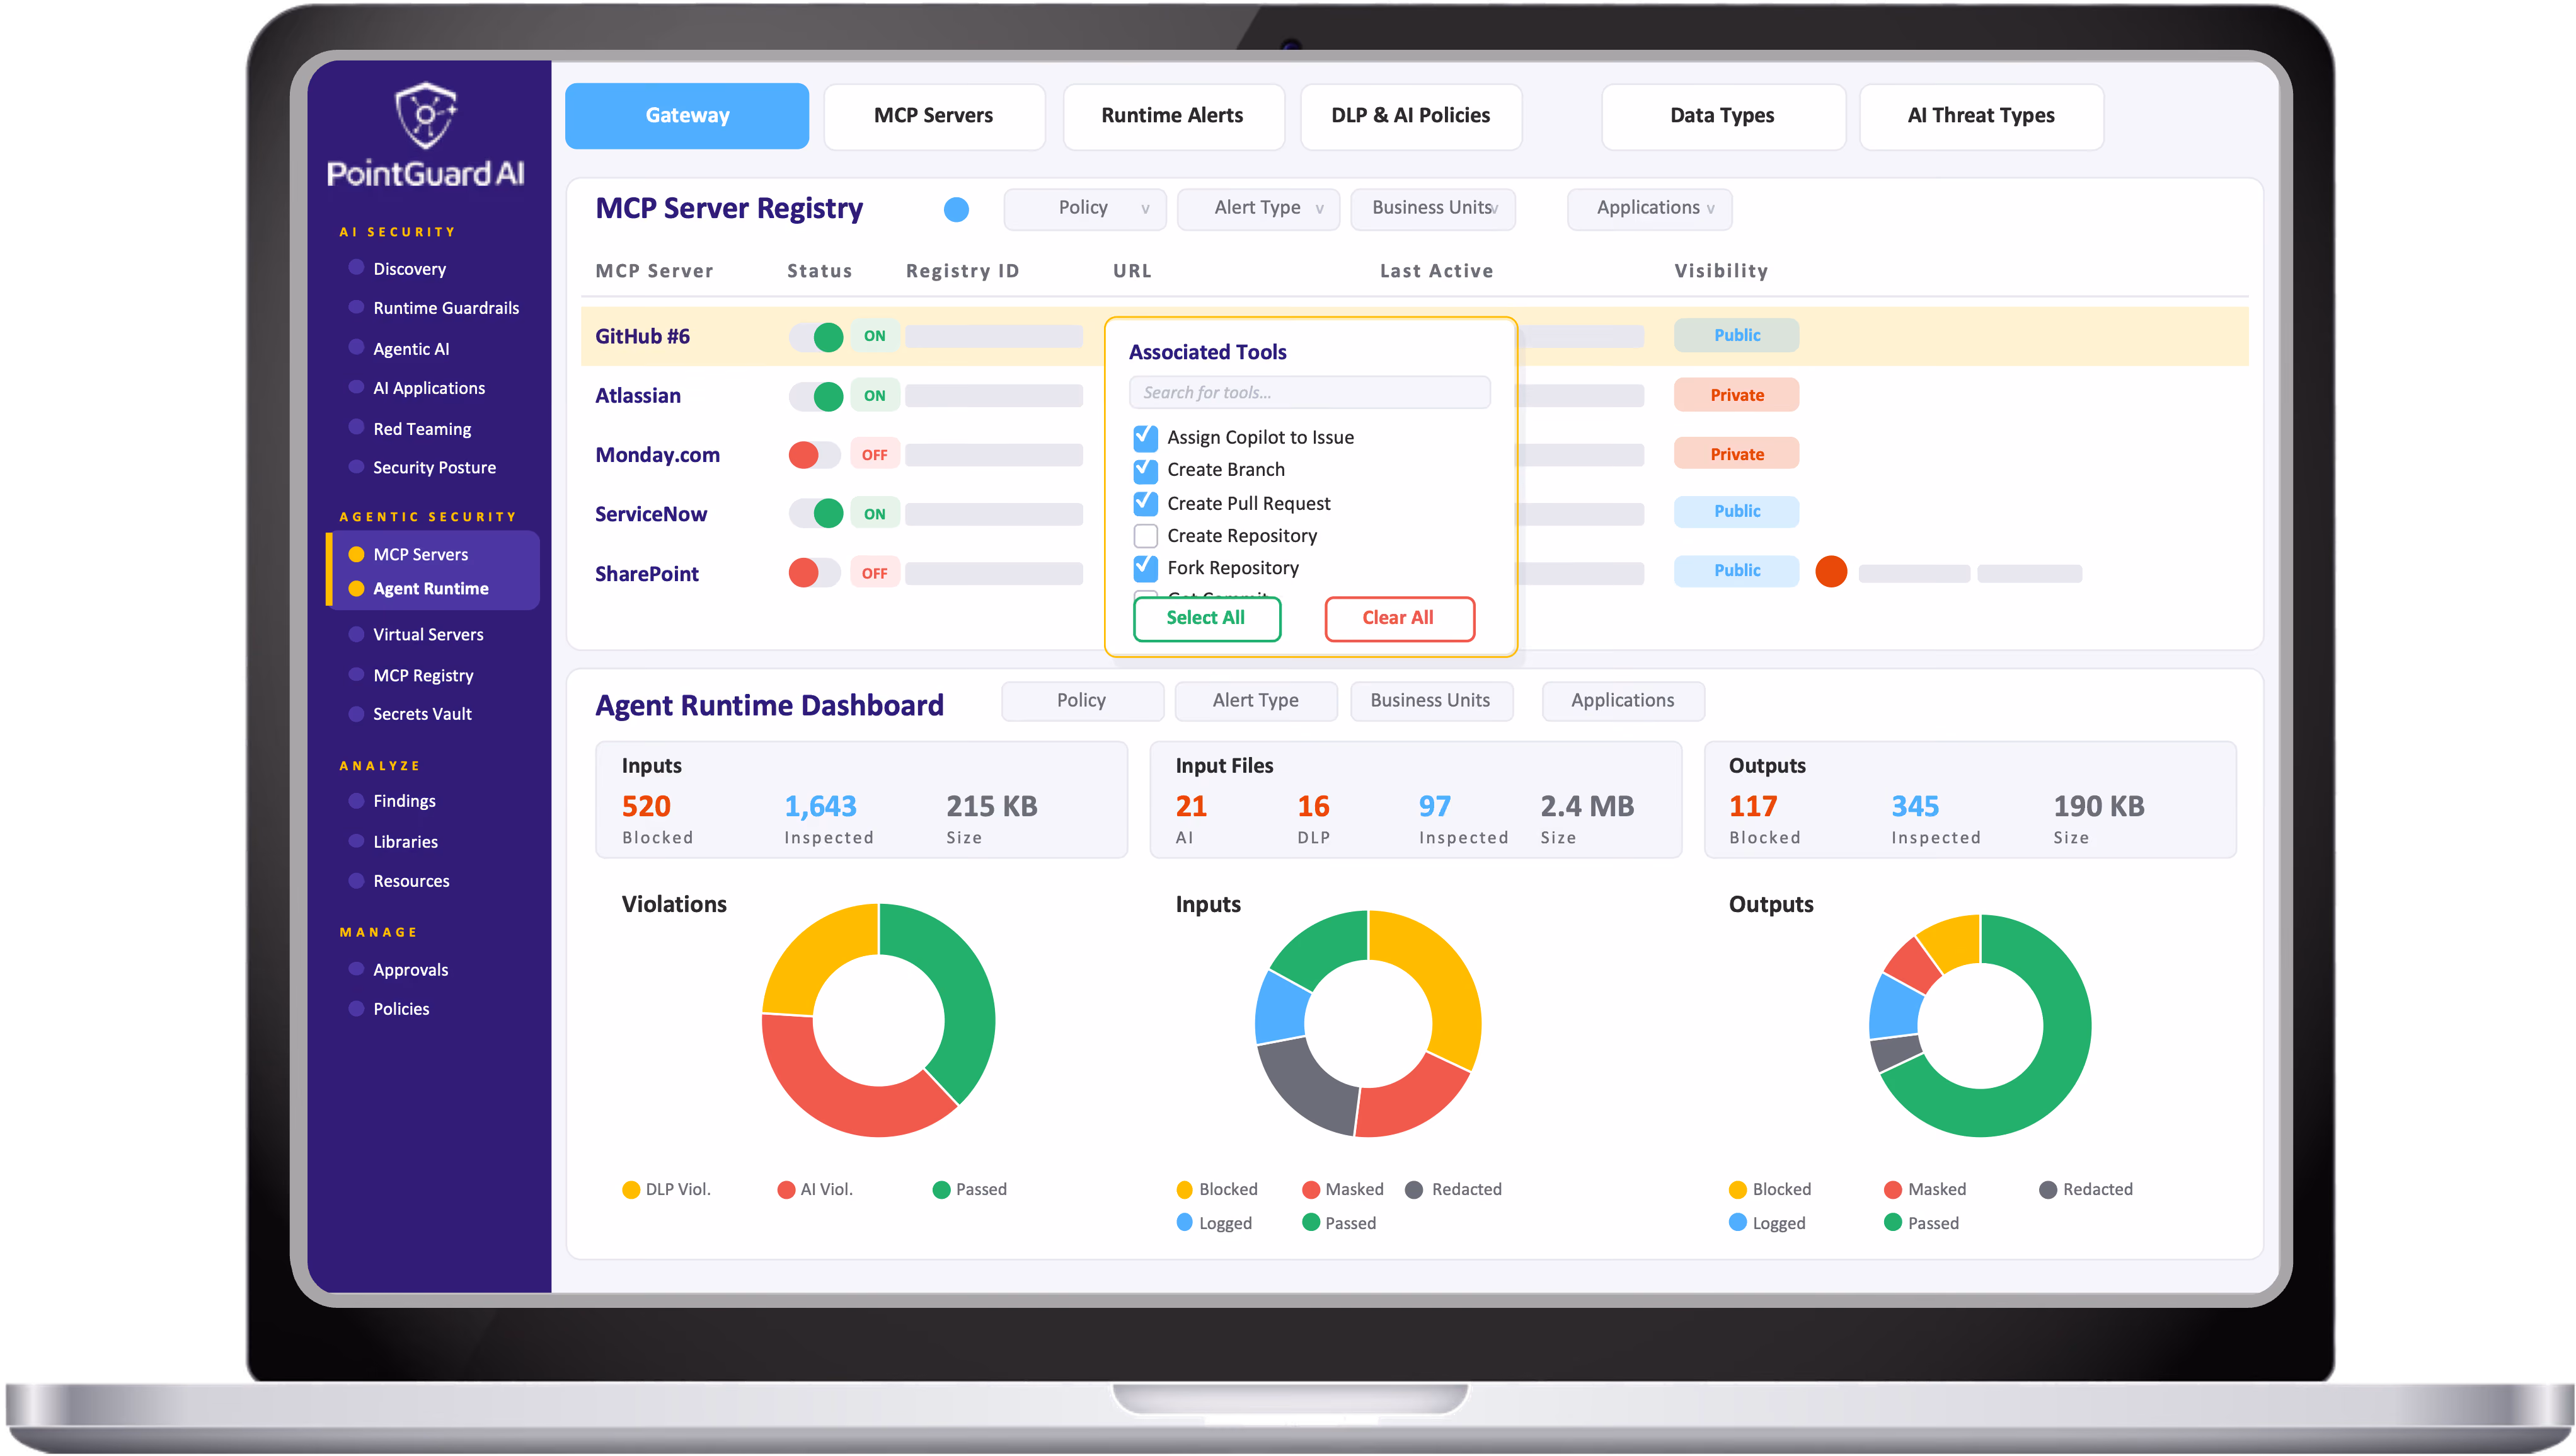Screen dimensions: 2576x1456
Task: Click the Public badge for GitHub #6
Action: [1737, 336]
